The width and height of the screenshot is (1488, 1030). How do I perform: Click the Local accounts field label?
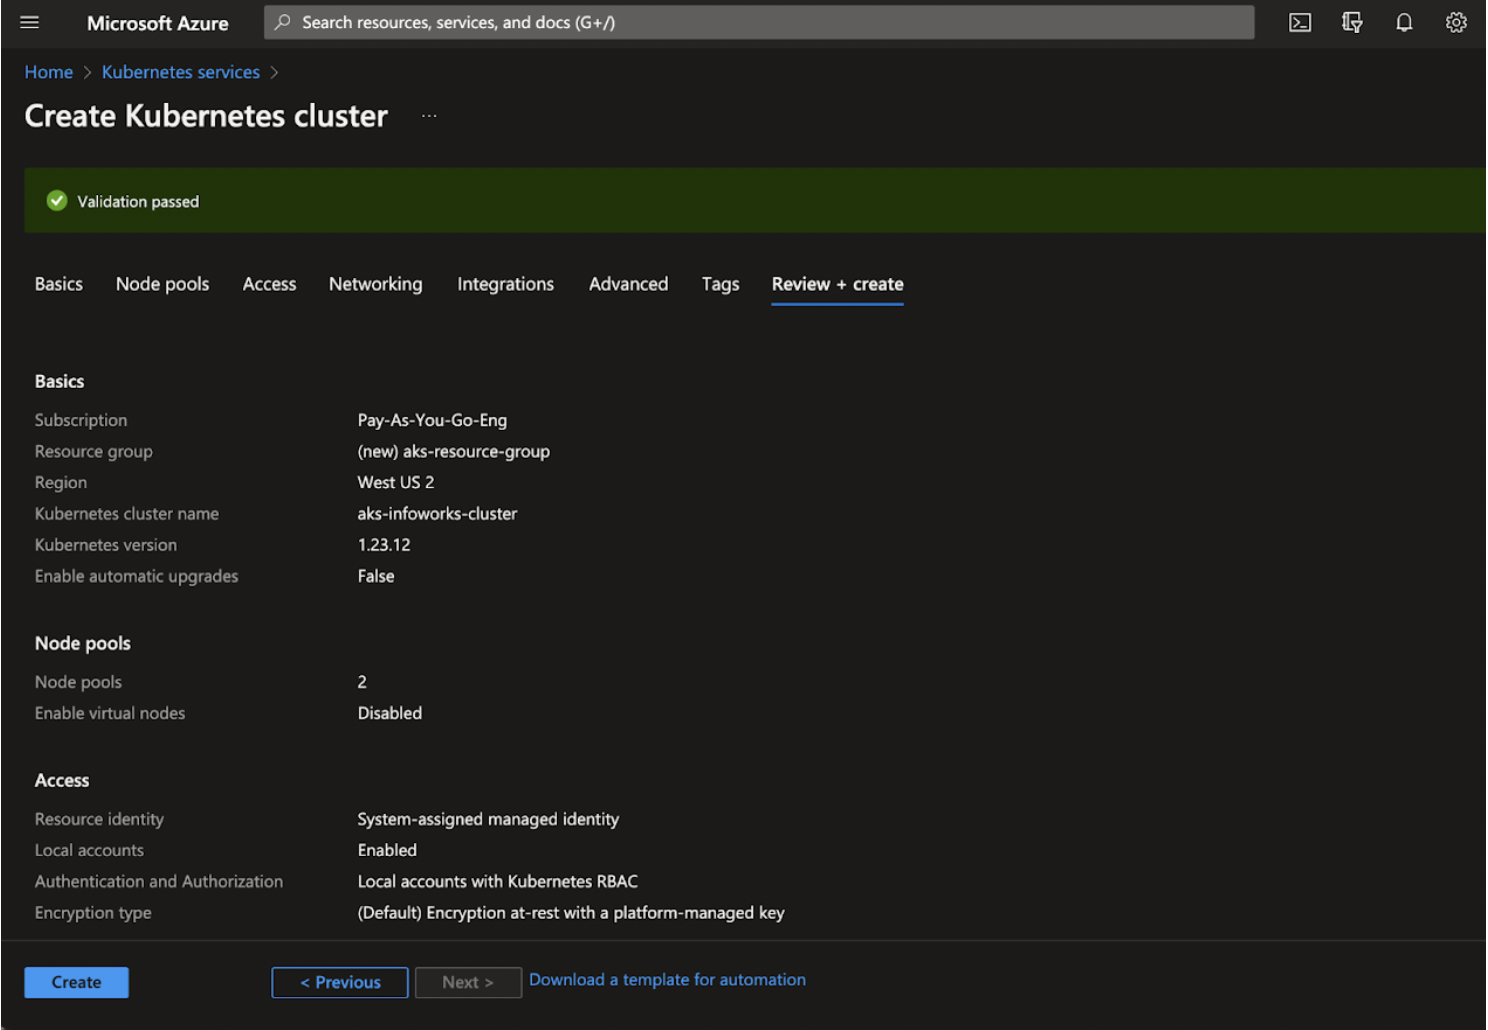(90, 850)
